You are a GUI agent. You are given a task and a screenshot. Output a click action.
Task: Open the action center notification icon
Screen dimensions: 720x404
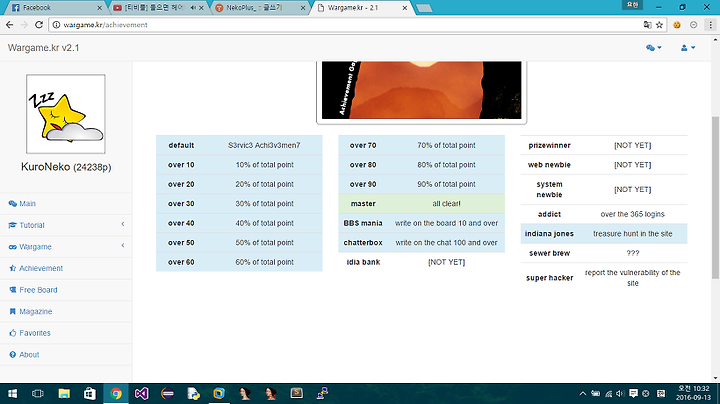633,393
